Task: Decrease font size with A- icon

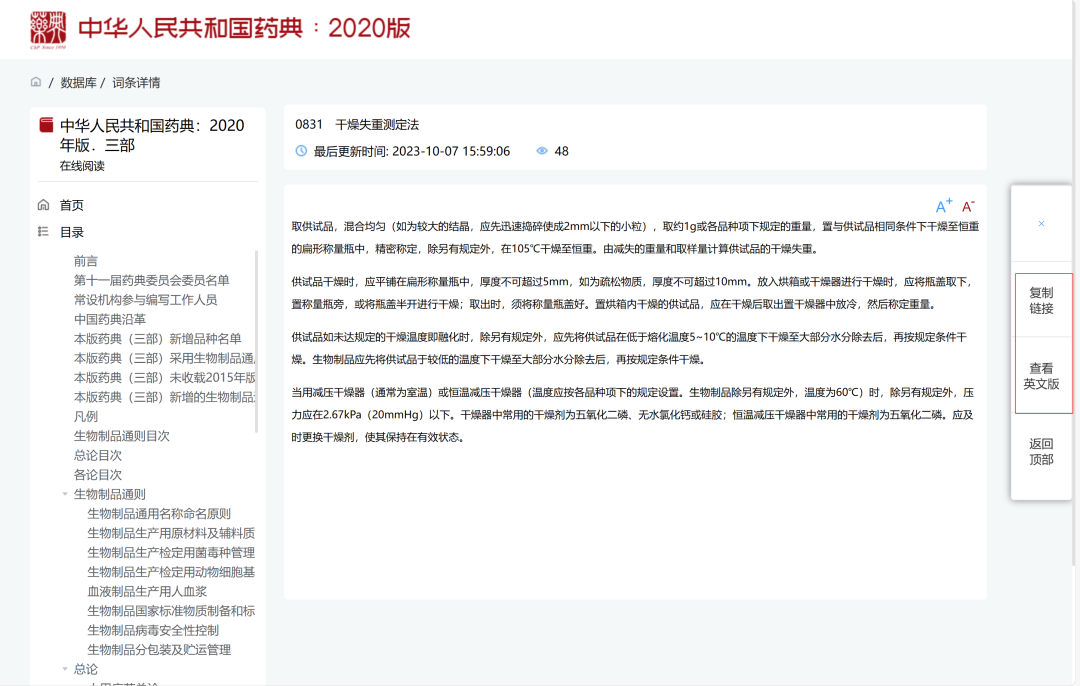Action: point(968,206)
